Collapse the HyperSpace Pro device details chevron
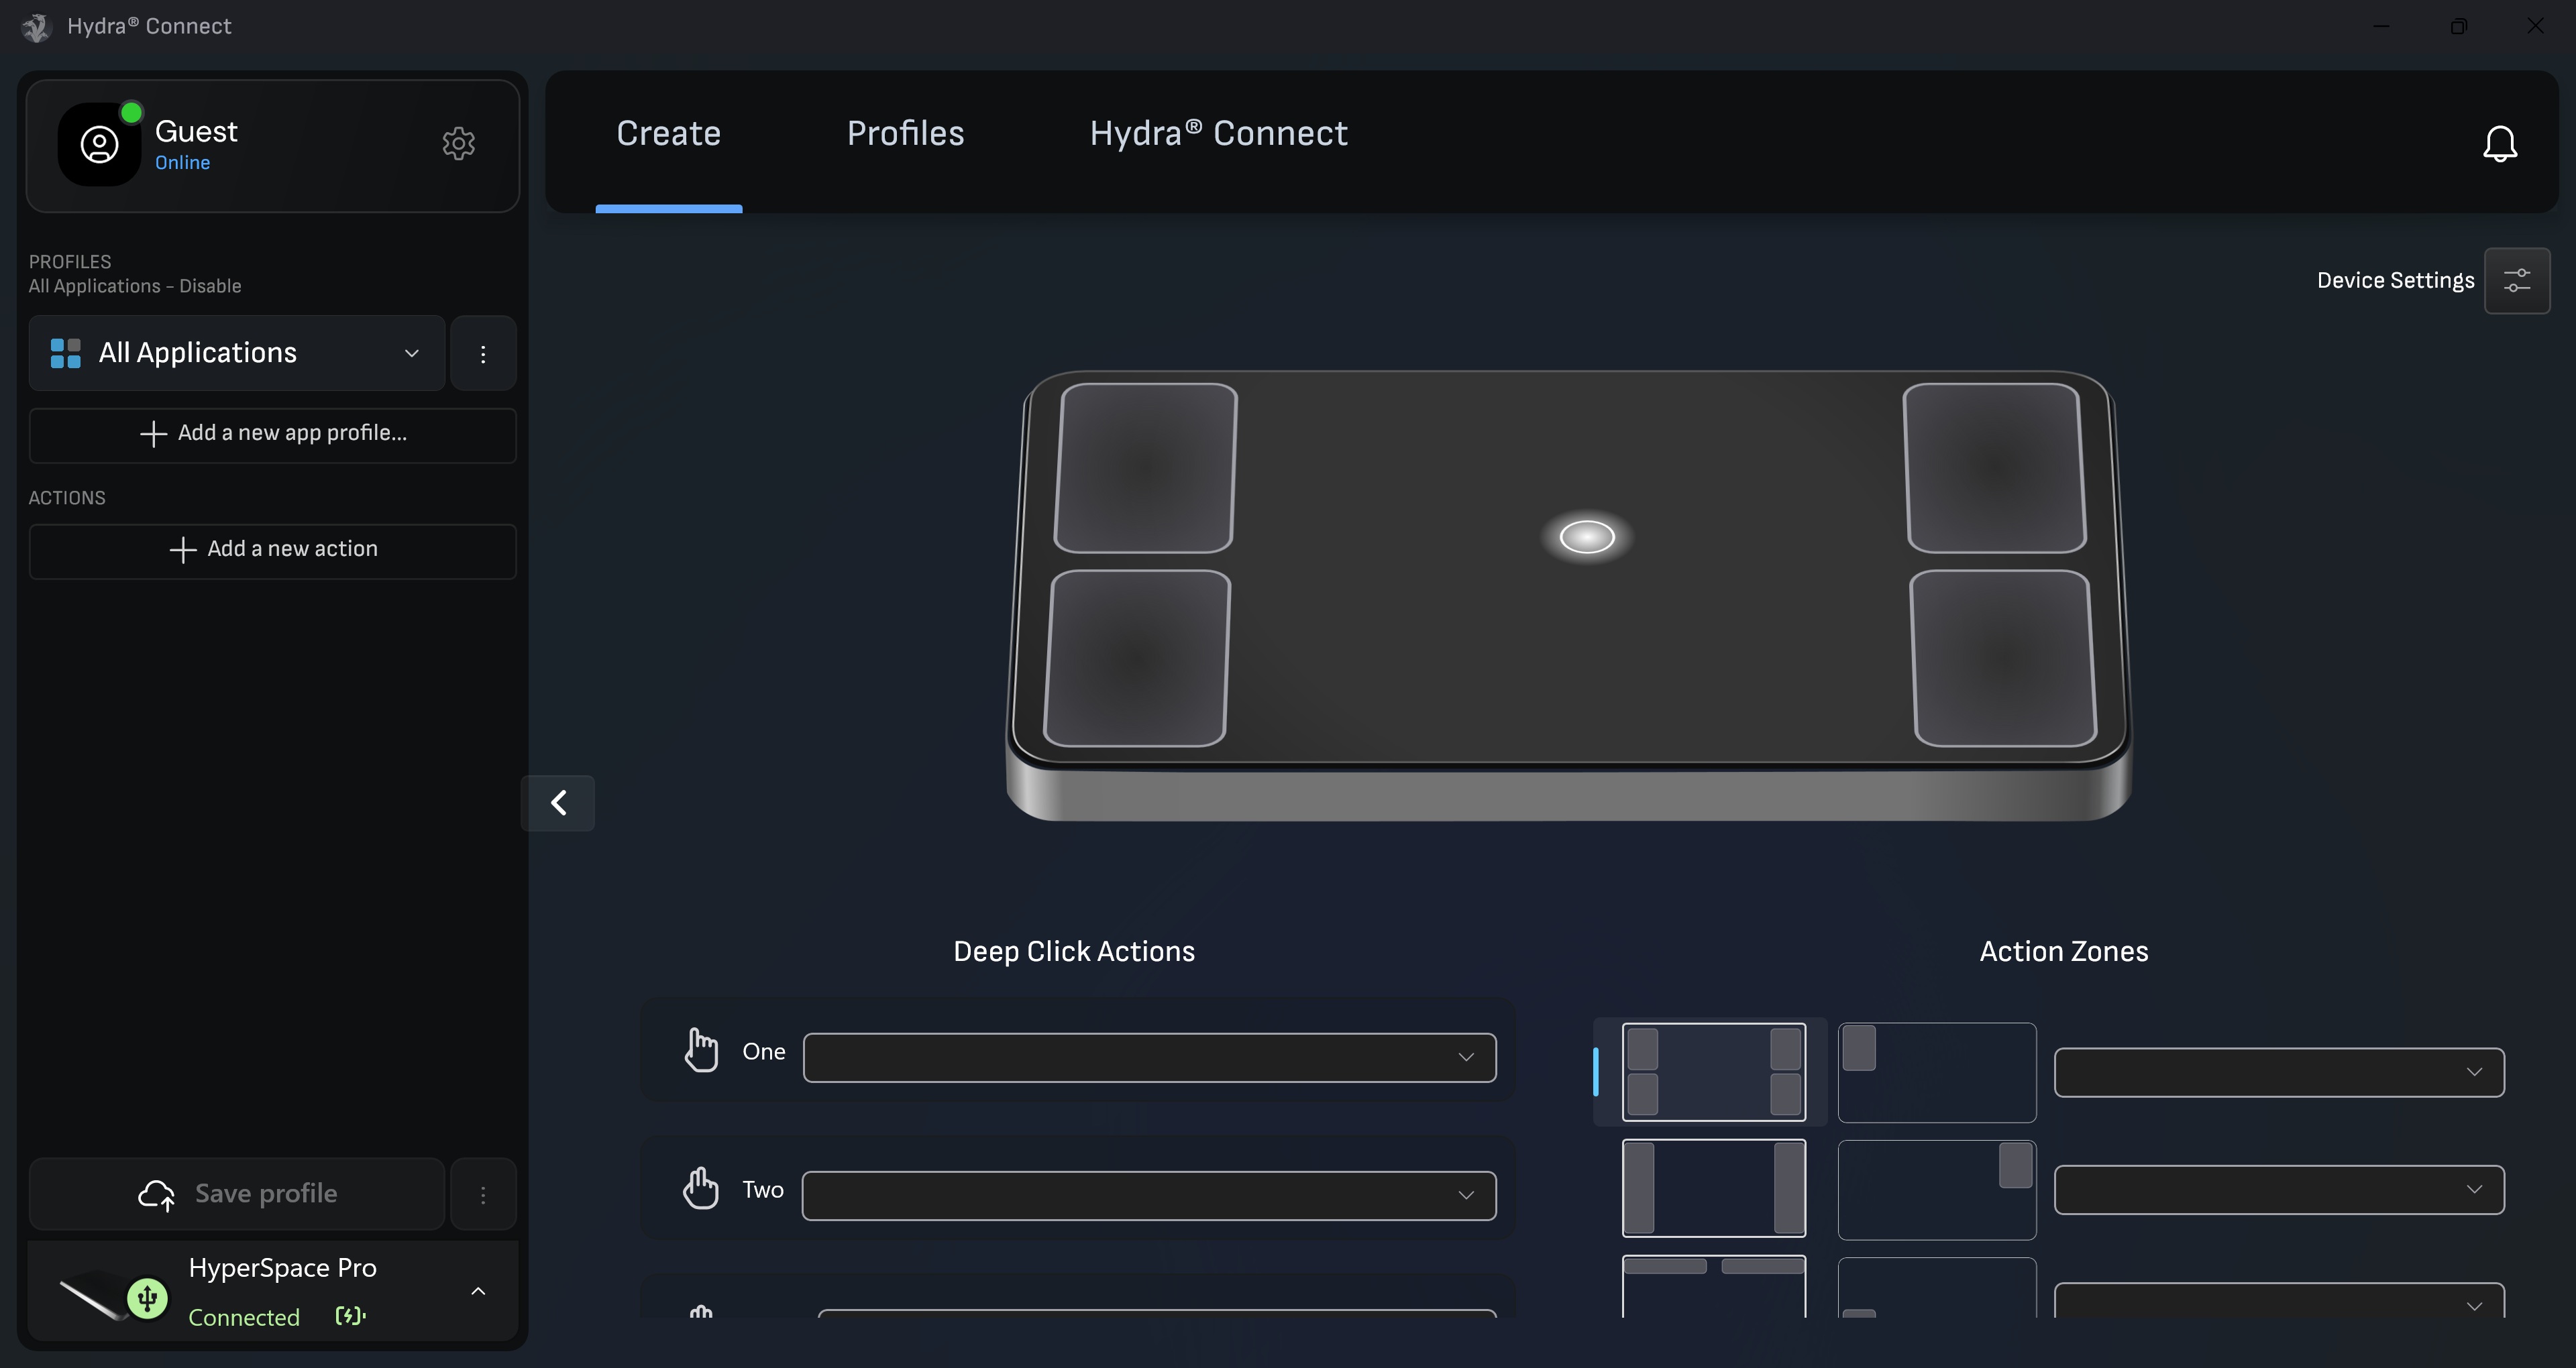The height and width of the screenshot is (1368, 2576). 477,1290
